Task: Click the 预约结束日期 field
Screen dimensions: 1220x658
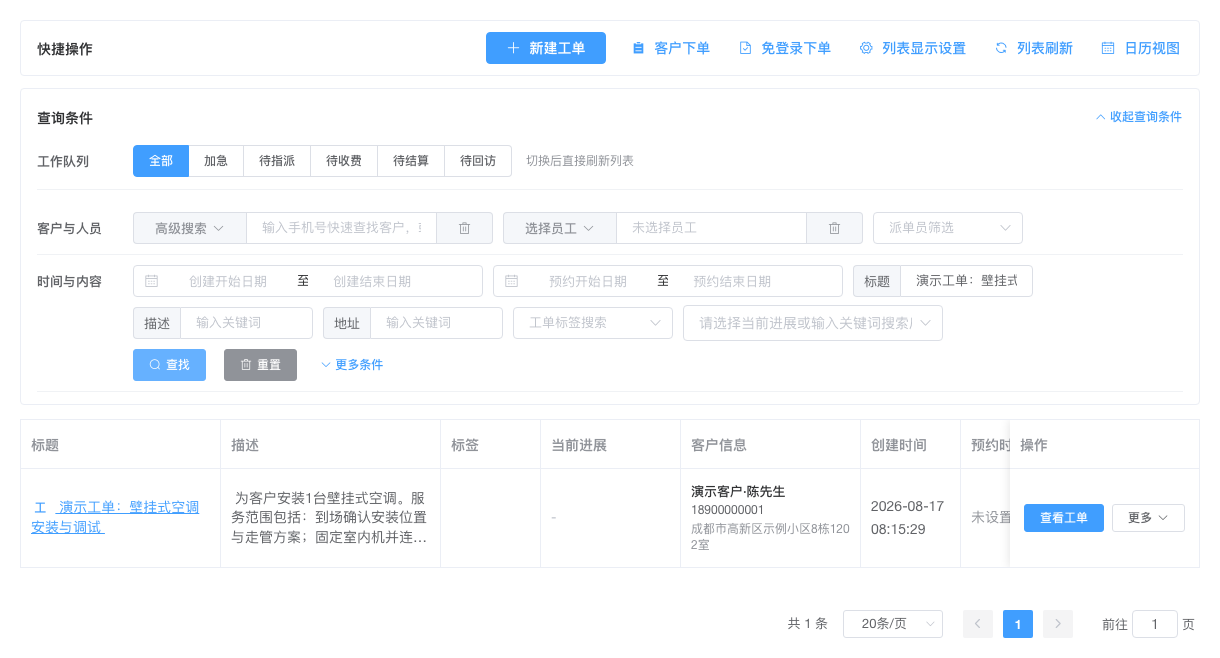Action: (x=732, y=281)
